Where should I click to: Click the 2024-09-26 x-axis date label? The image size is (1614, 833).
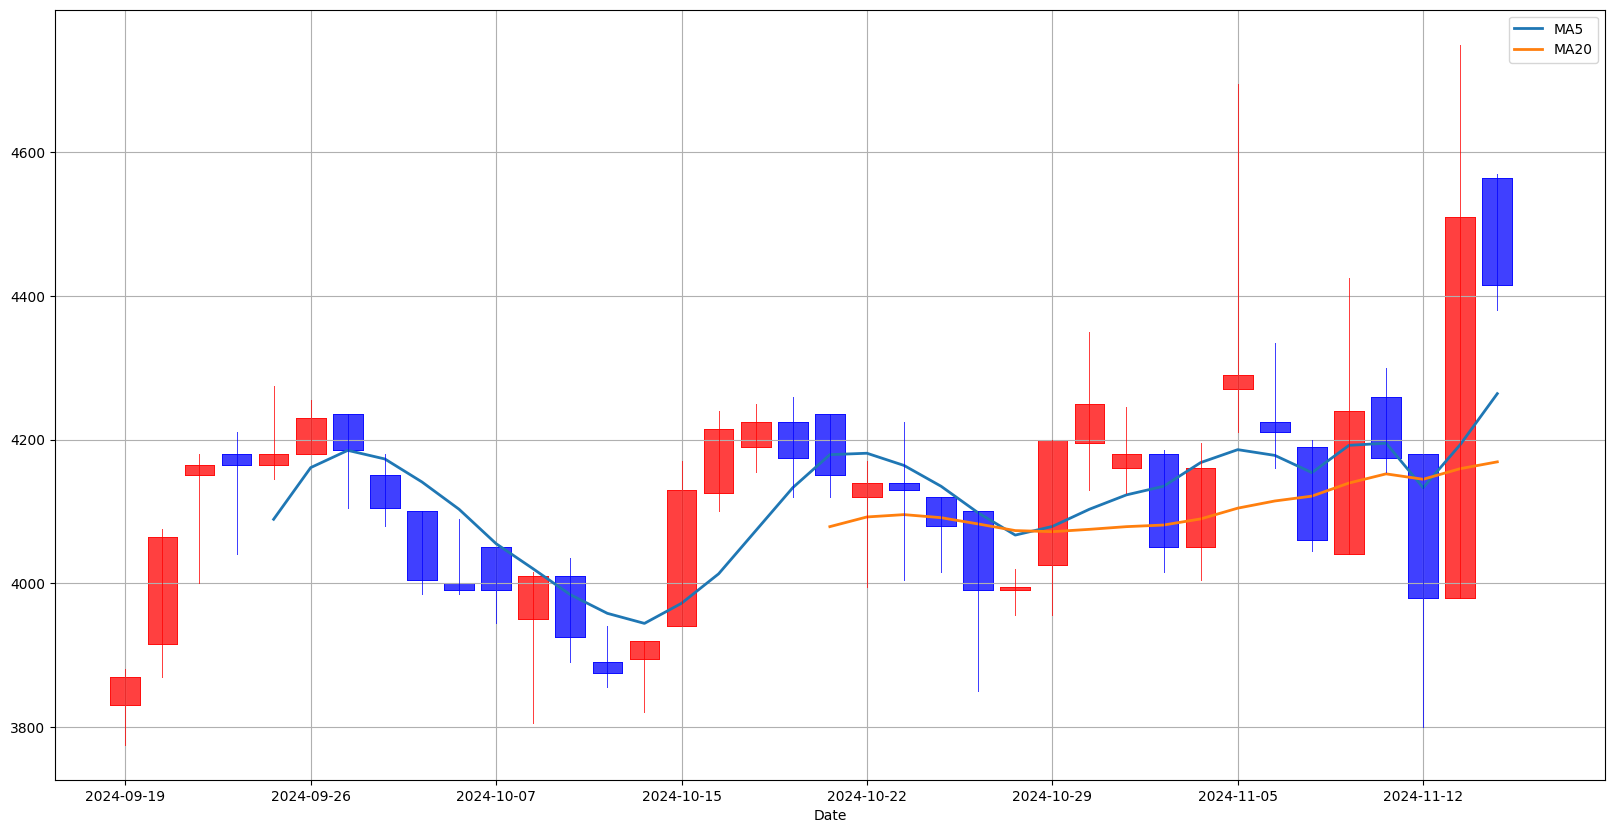[311, 796]
